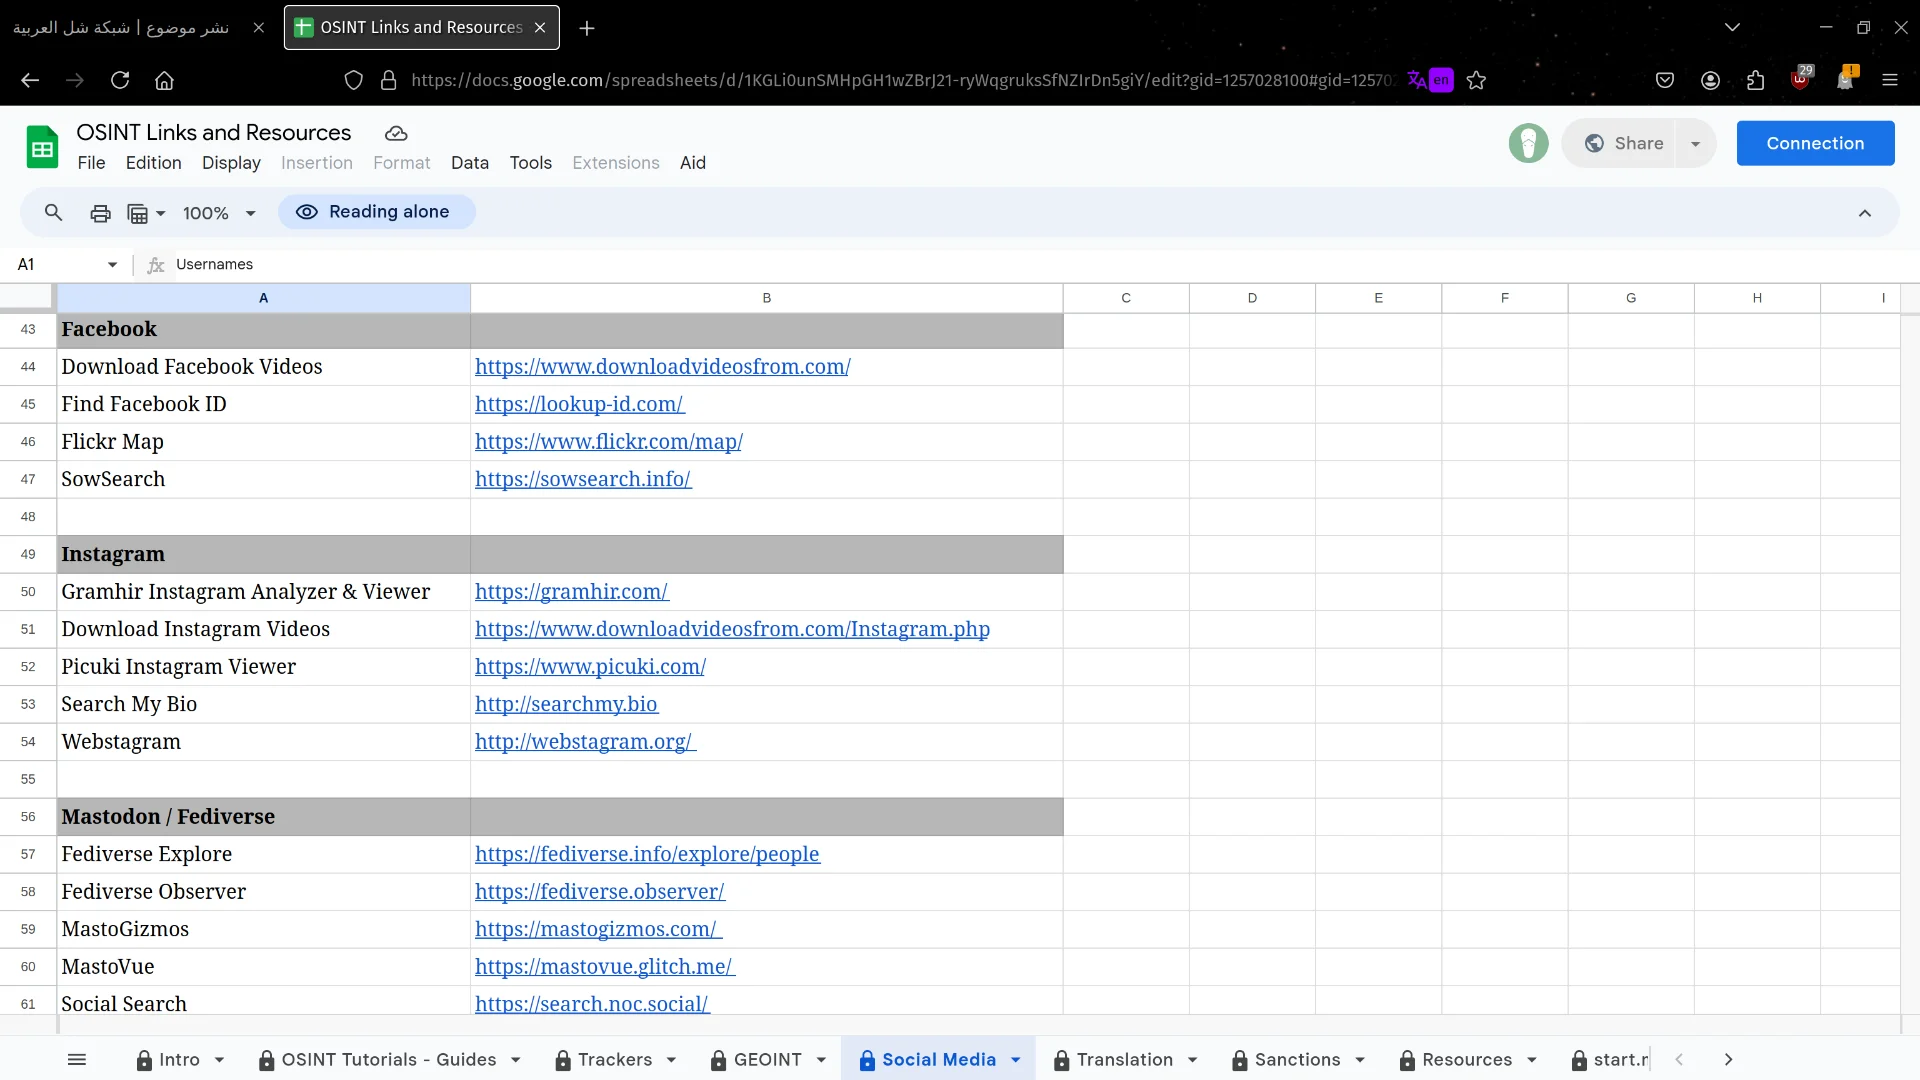Select row 52 header
The width and height of the screenshot is (1920, 1080).
[28, 667]
